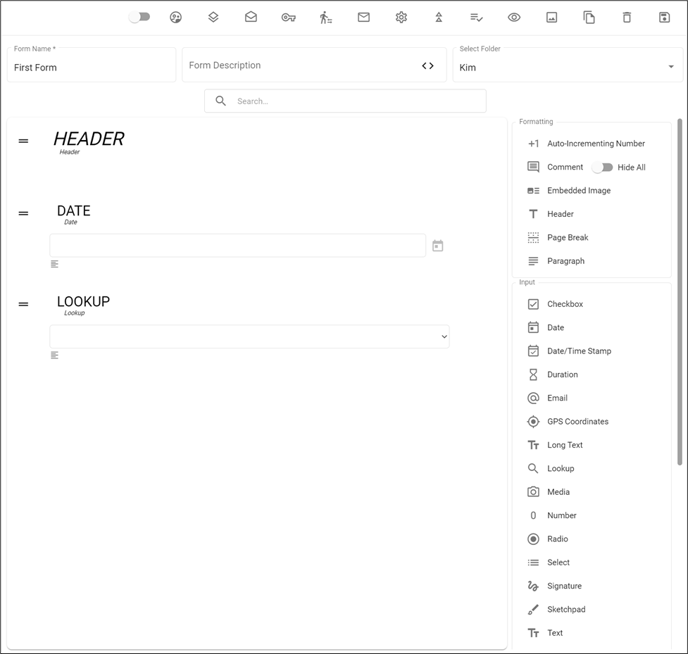The width and height of the screenshot is (688, 654).
Task: Open the LOOKUP dropdown
Action: coord(249,336)
